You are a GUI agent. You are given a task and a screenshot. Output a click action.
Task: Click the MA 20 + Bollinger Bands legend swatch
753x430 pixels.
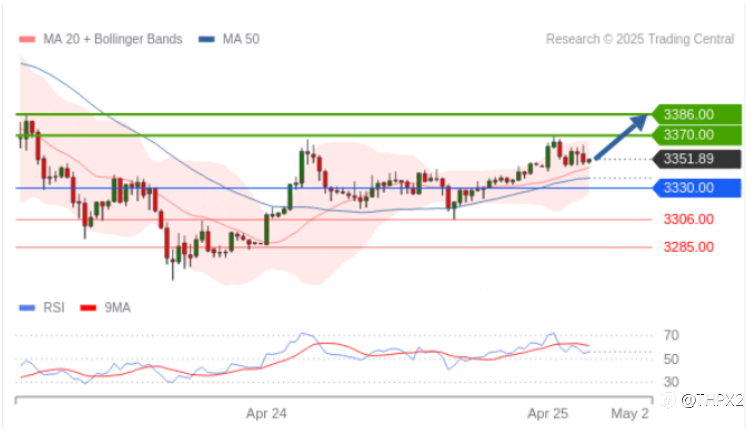[27, 39]
